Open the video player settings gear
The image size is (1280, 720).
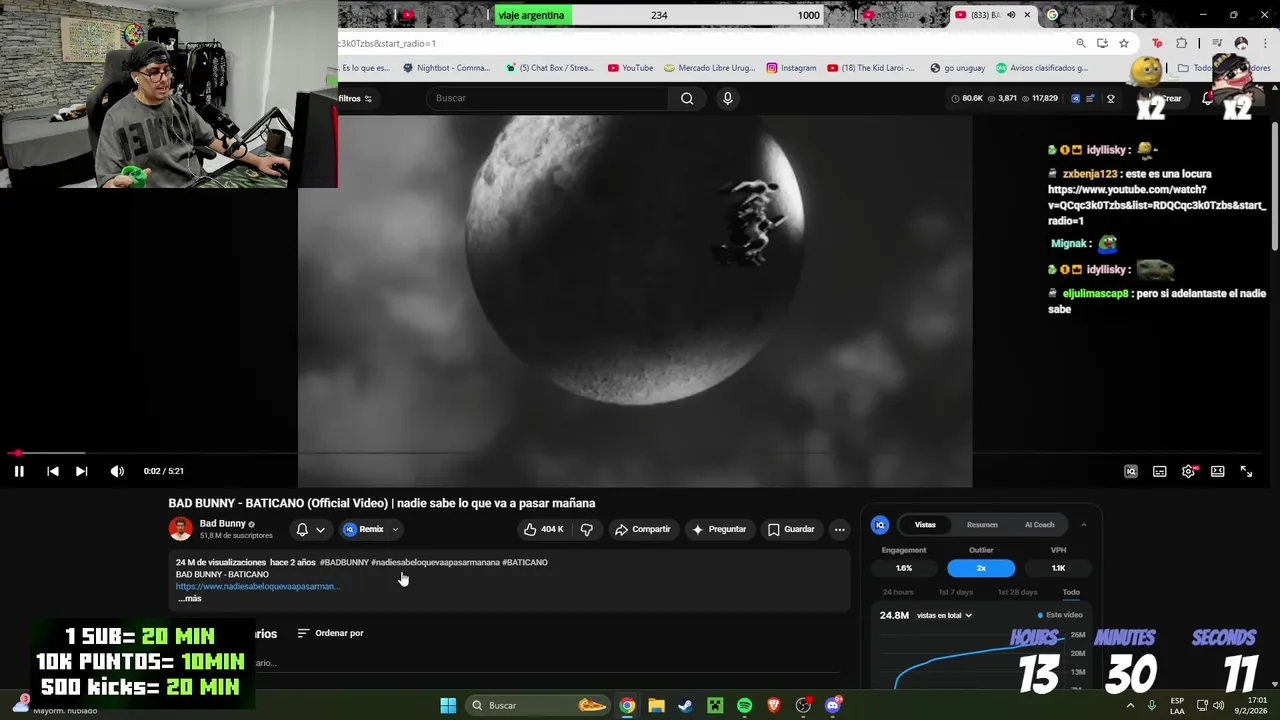click(1188, 471)
